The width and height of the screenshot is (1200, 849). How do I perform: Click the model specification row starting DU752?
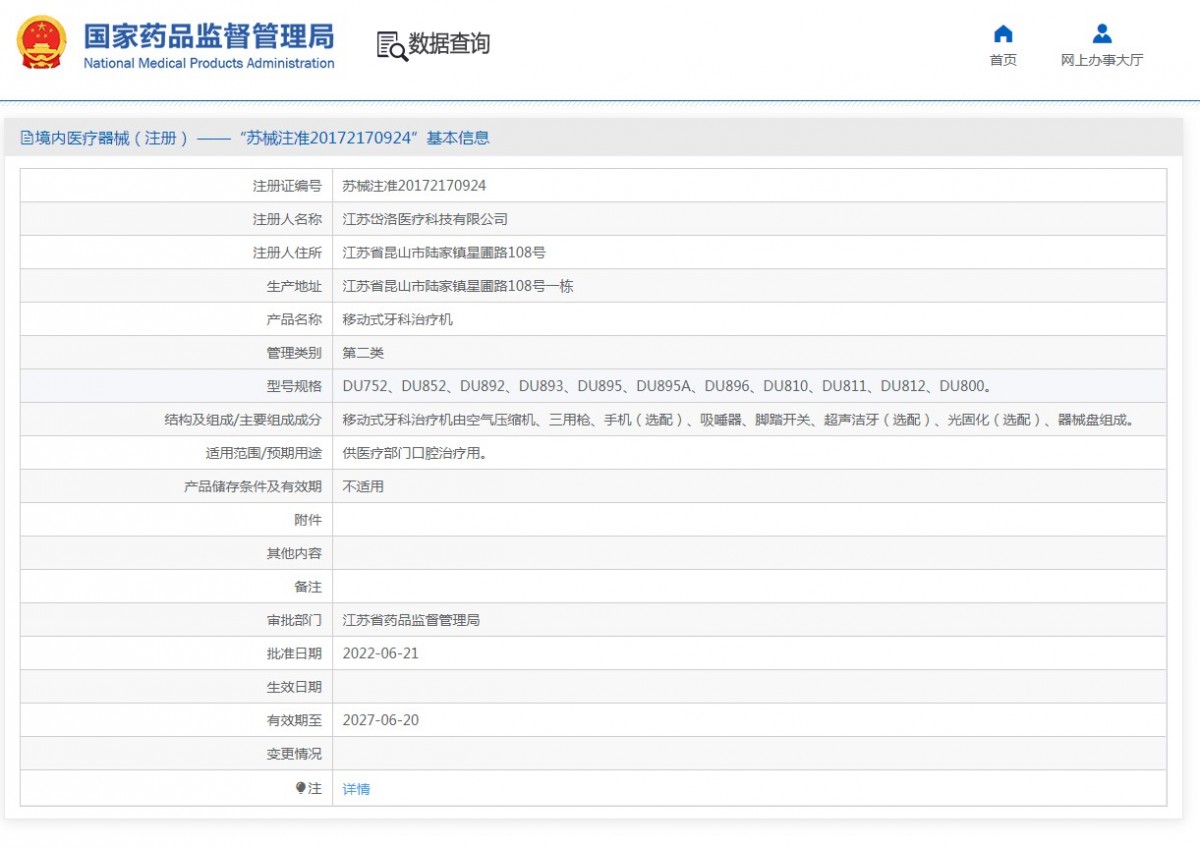(x=666, y=386)
